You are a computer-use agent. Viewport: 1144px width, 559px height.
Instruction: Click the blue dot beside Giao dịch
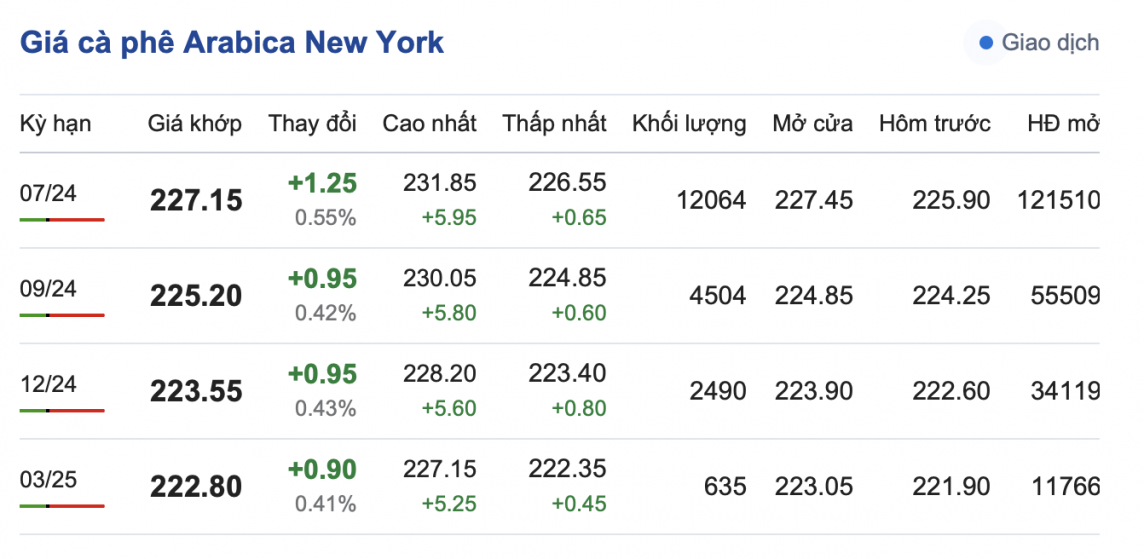(986, 43)
